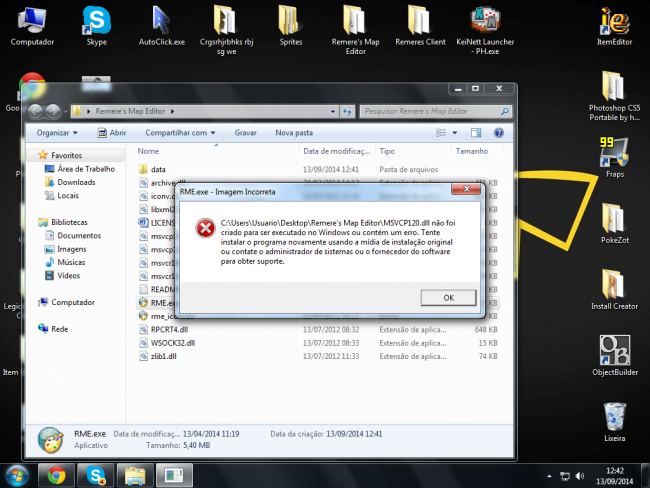
Task: Launch Fraps from the desktop
Action: pos(614,158)
